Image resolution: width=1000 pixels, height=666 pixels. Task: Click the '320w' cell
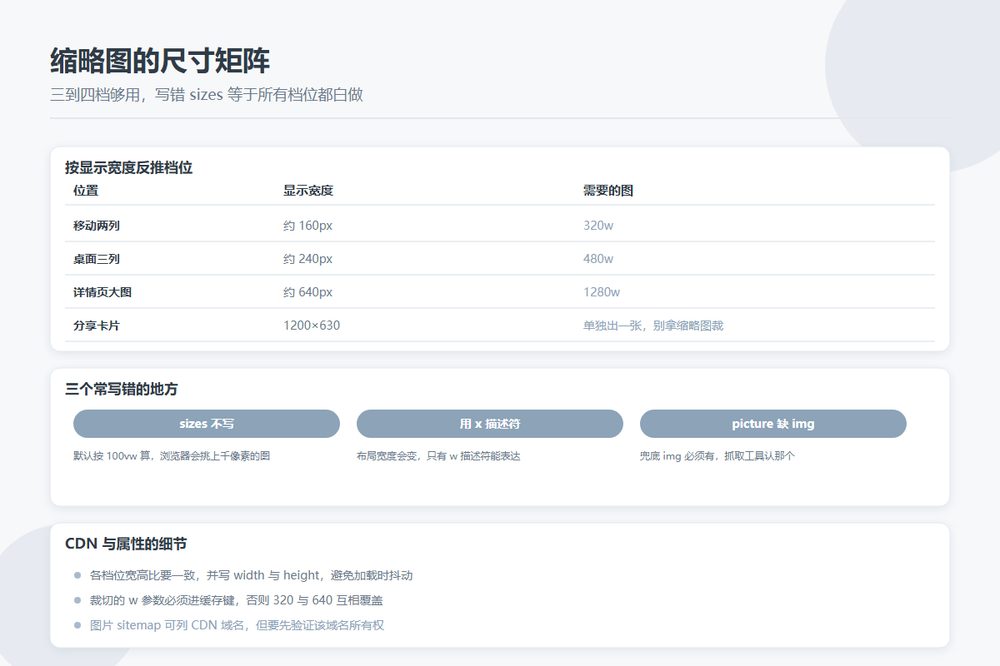[598, 225]
